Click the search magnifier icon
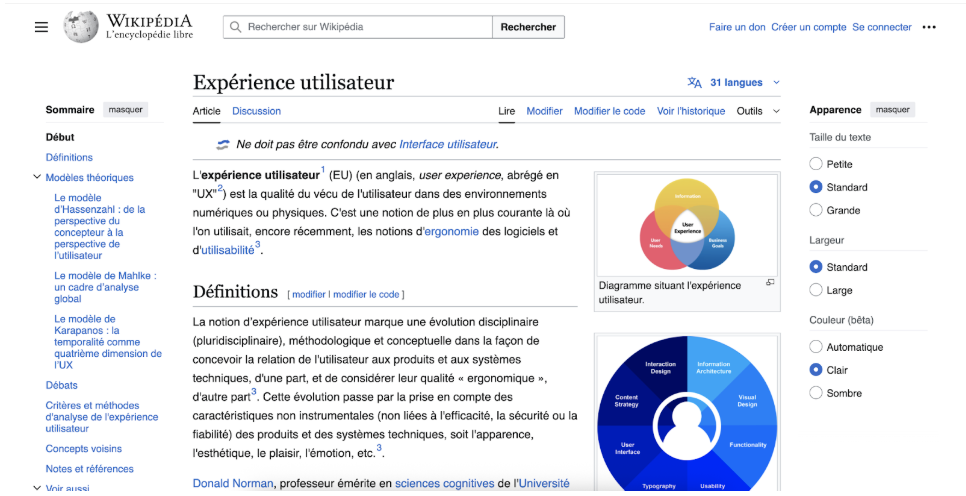This screenshot has height=496, width=966. 235,27
